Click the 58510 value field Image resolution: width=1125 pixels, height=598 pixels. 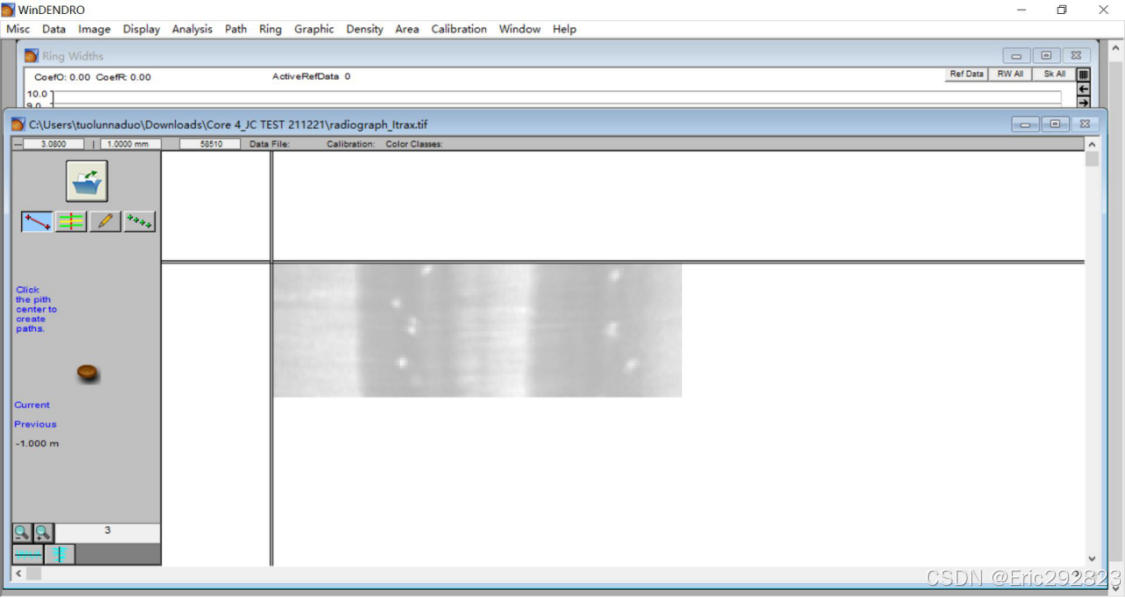pos(210,144)
